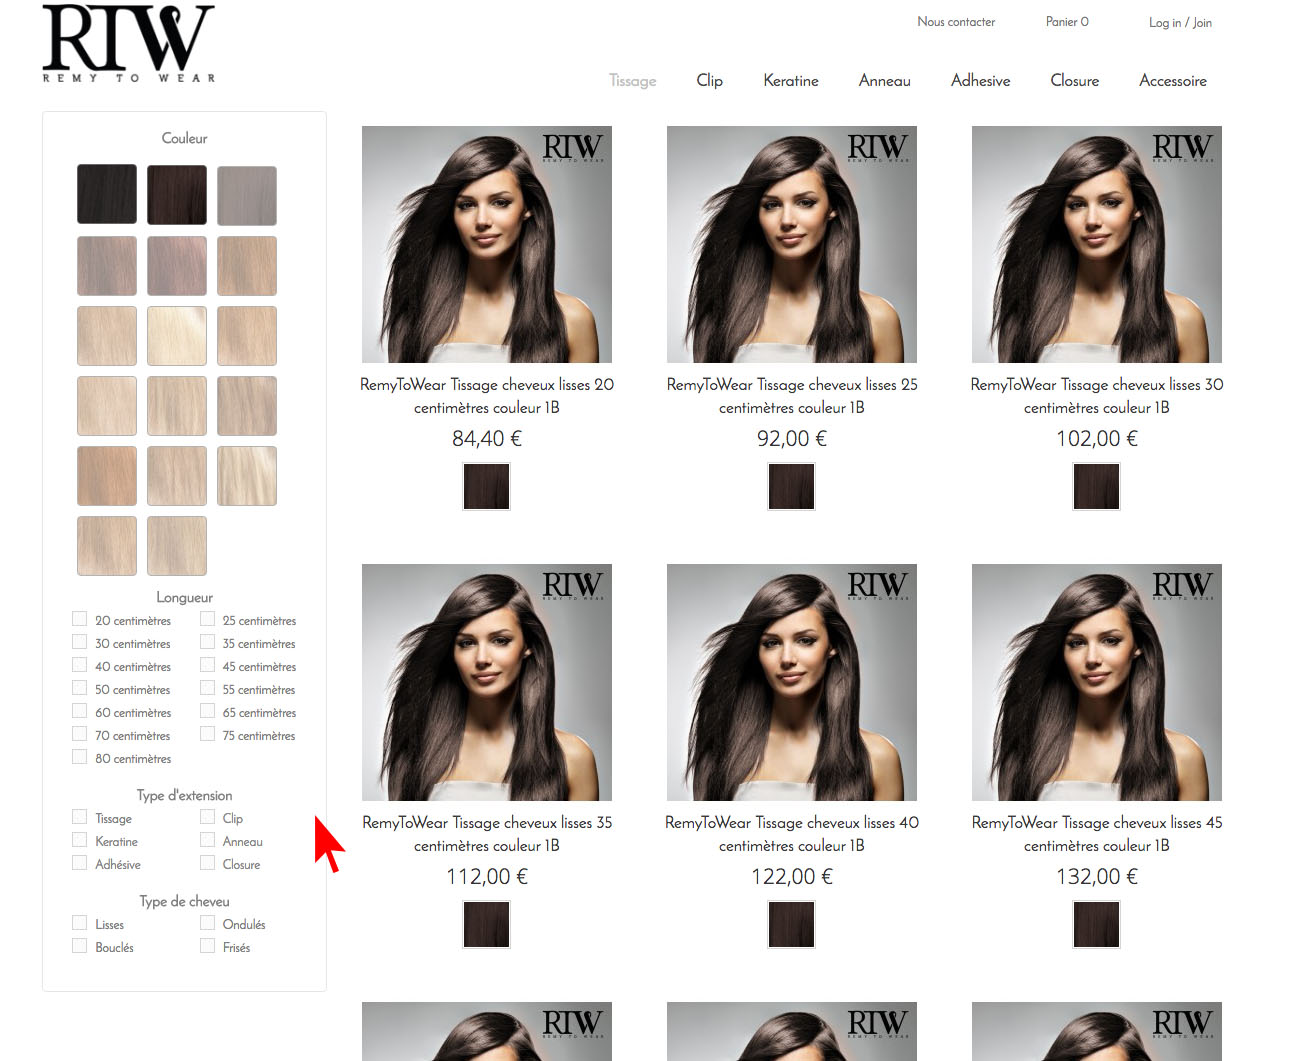
Task: Filter by Keratine extension type
Action: [79, 840]
